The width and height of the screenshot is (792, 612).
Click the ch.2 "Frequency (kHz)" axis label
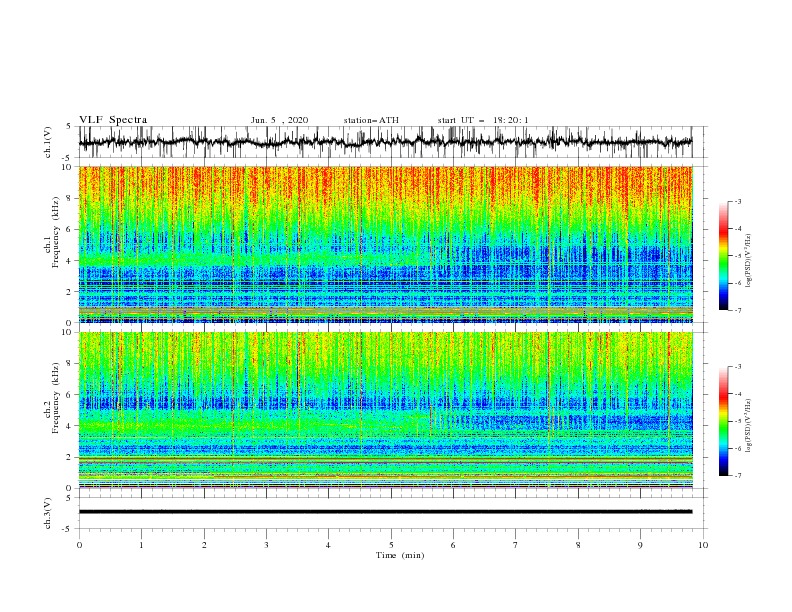click(55, 397)
